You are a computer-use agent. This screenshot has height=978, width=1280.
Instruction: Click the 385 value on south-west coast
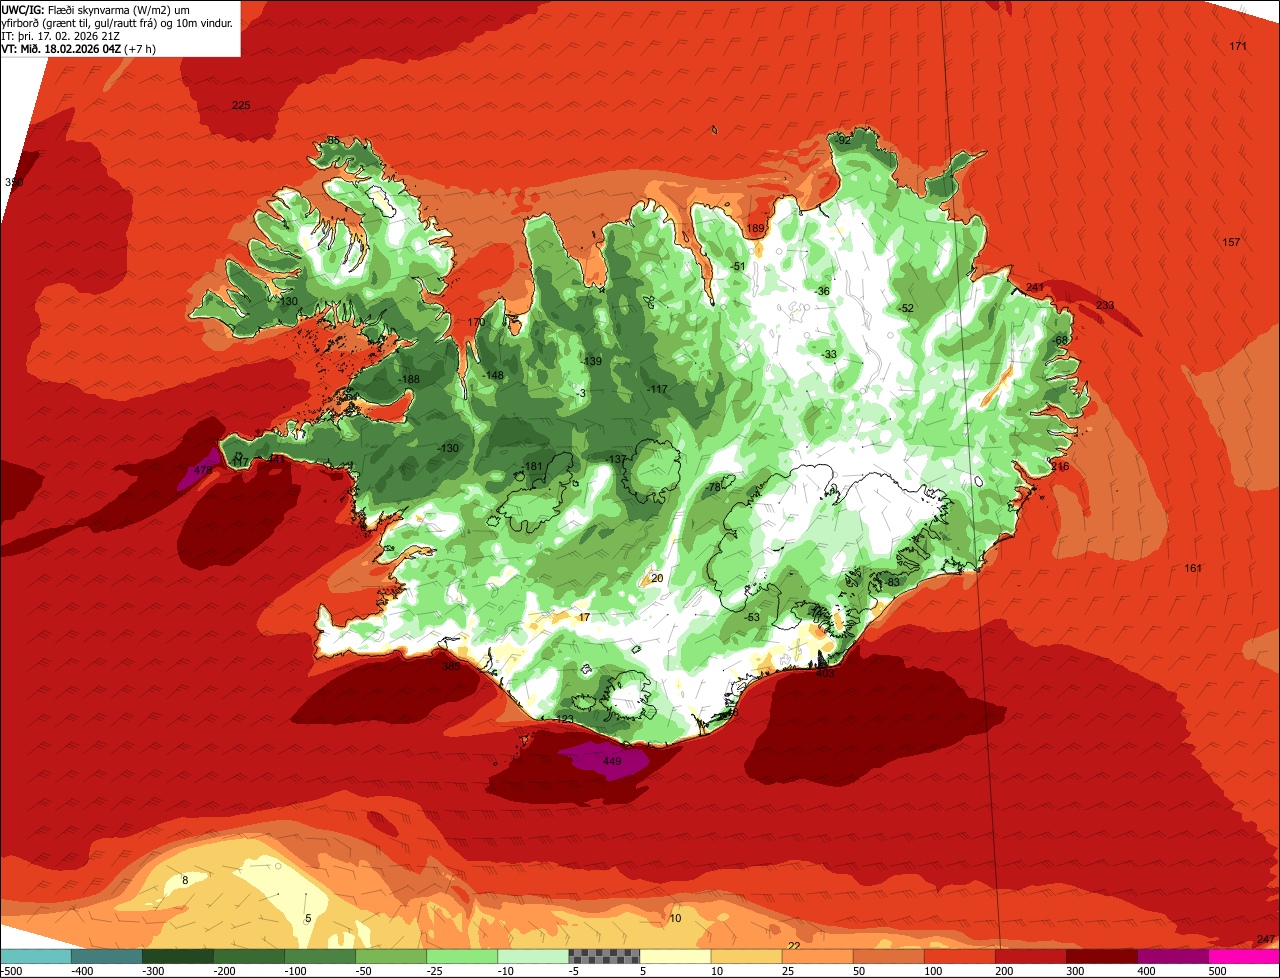point(451,665)
